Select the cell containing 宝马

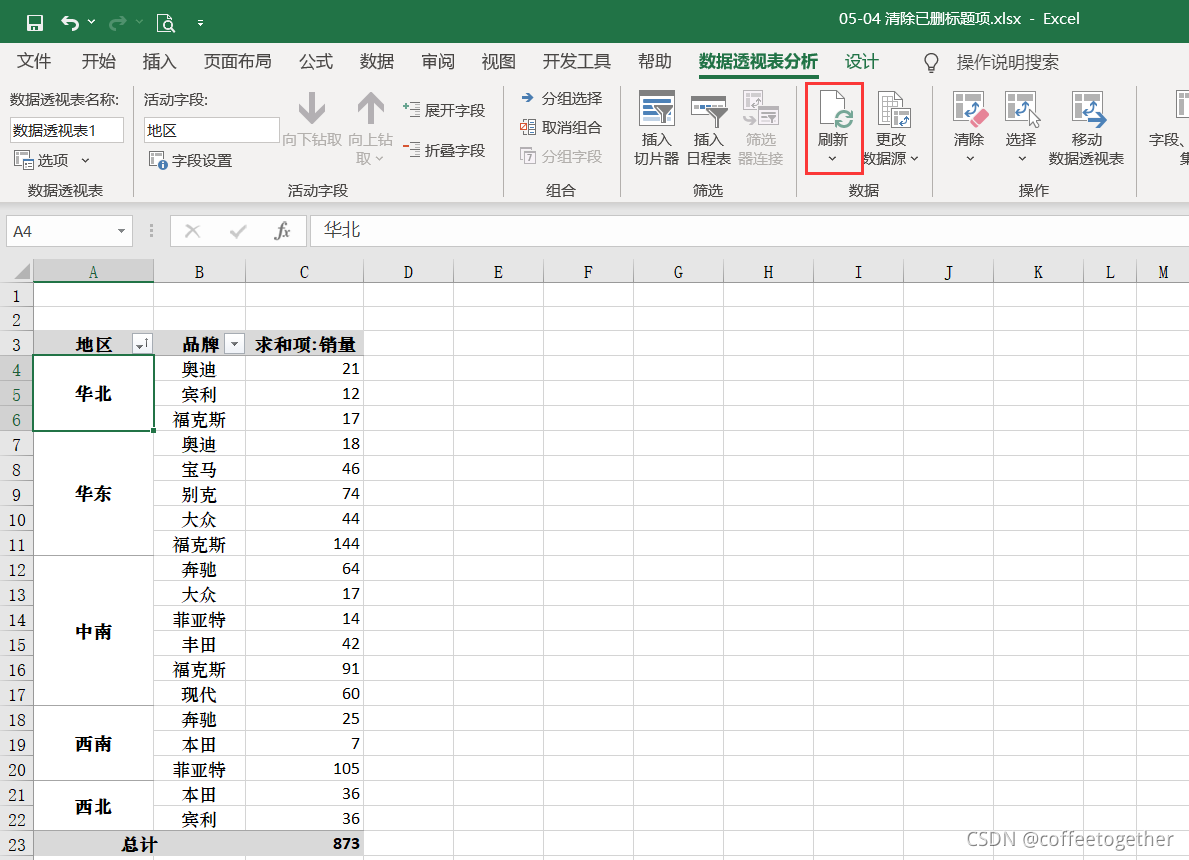199,469
